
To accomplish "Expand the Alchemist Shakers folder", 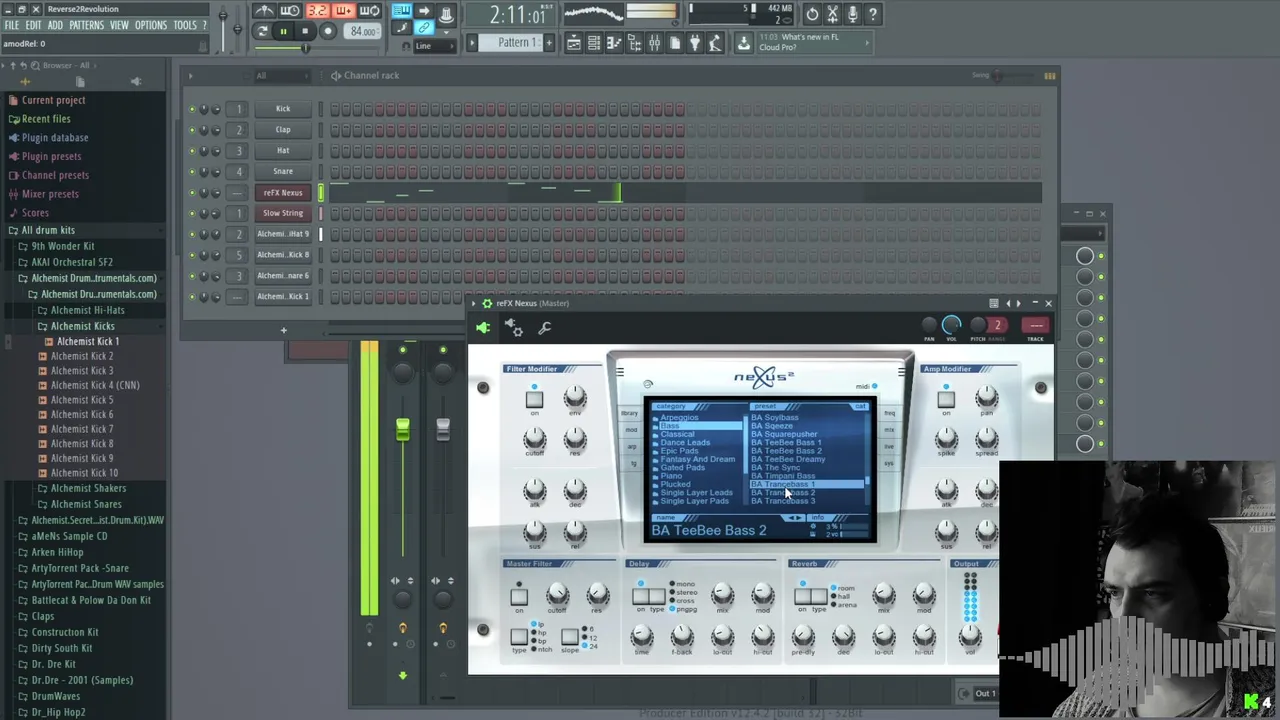I will pyautogui.click(x=88, y=488).
